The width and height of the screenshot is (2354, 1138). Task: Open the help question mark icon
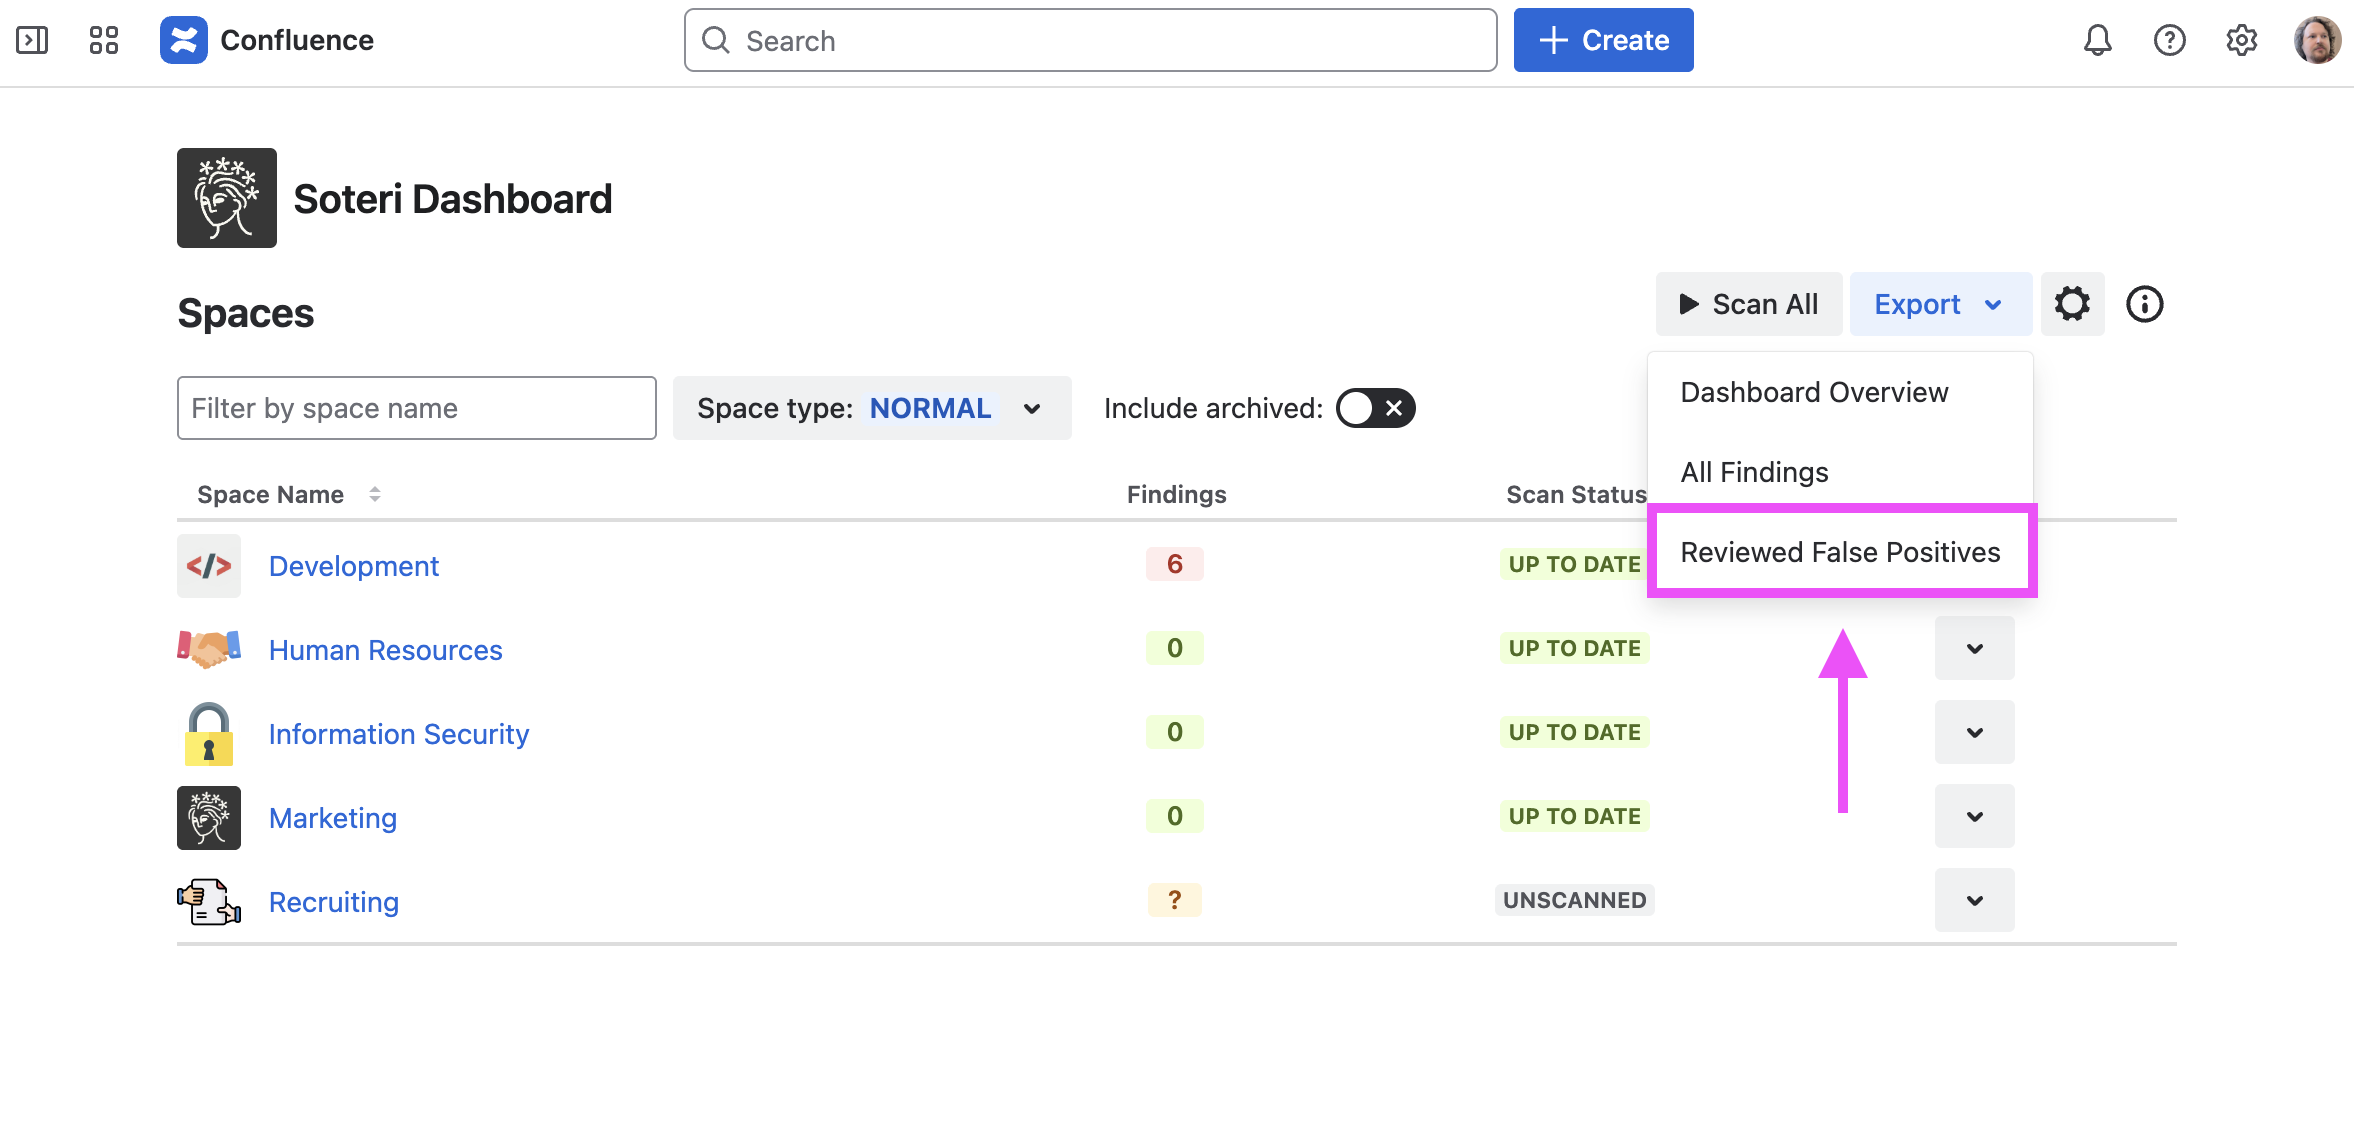pos(2169,40)
